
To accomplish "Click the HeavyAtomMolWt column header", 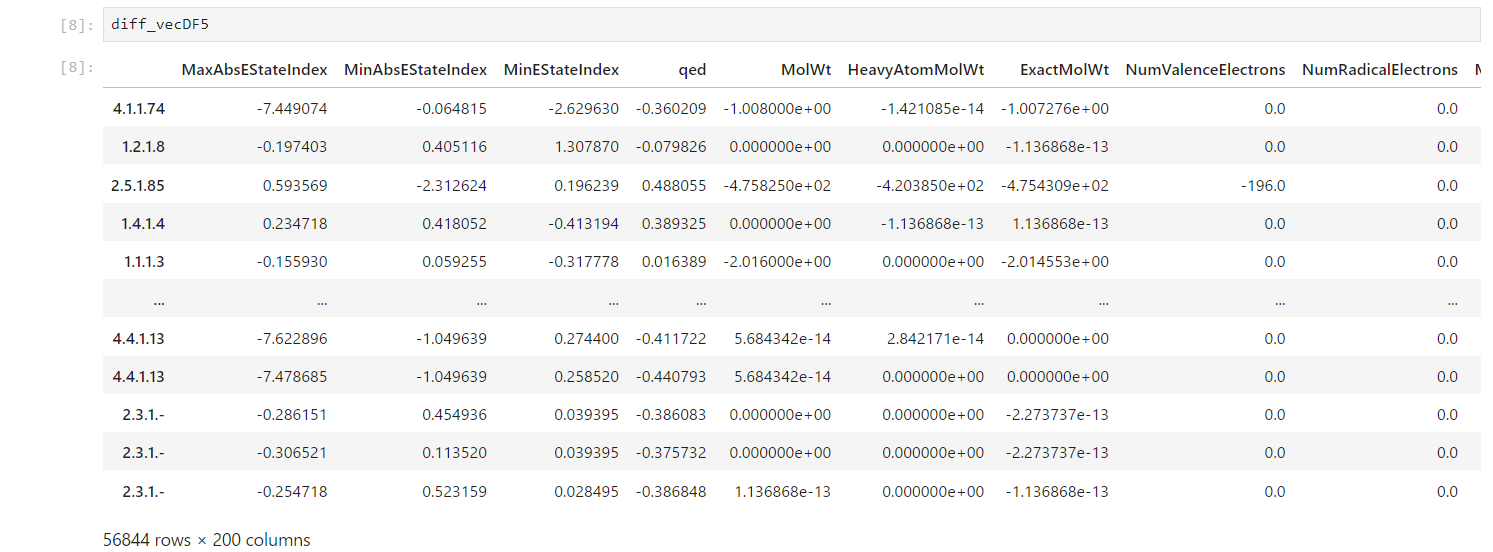I will click(x=915, y=70).
